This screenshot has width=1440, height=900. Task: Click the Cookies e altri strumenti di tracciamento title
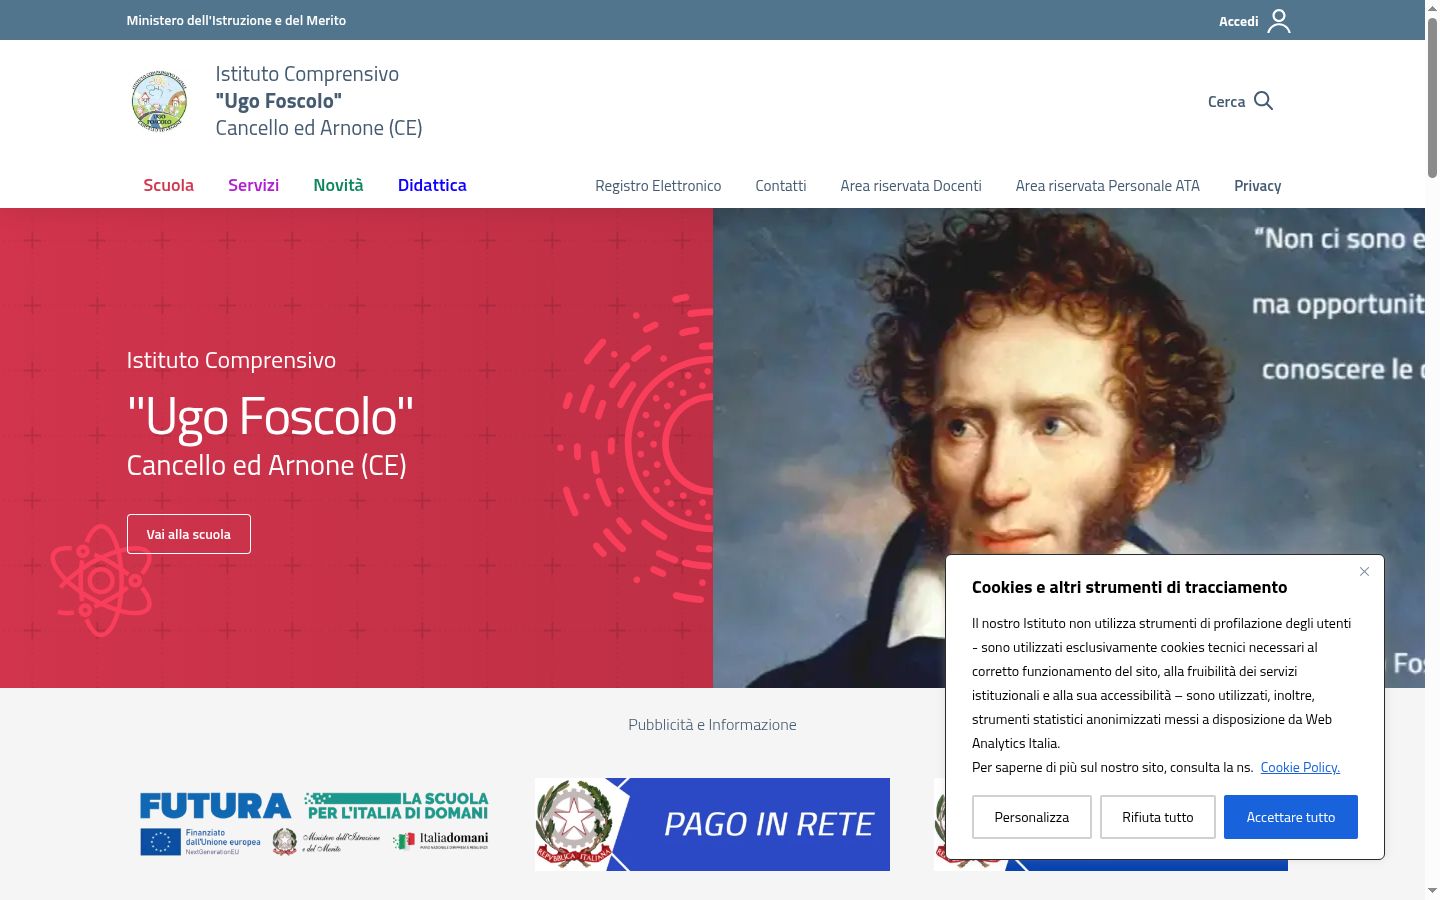(1129, 587)
